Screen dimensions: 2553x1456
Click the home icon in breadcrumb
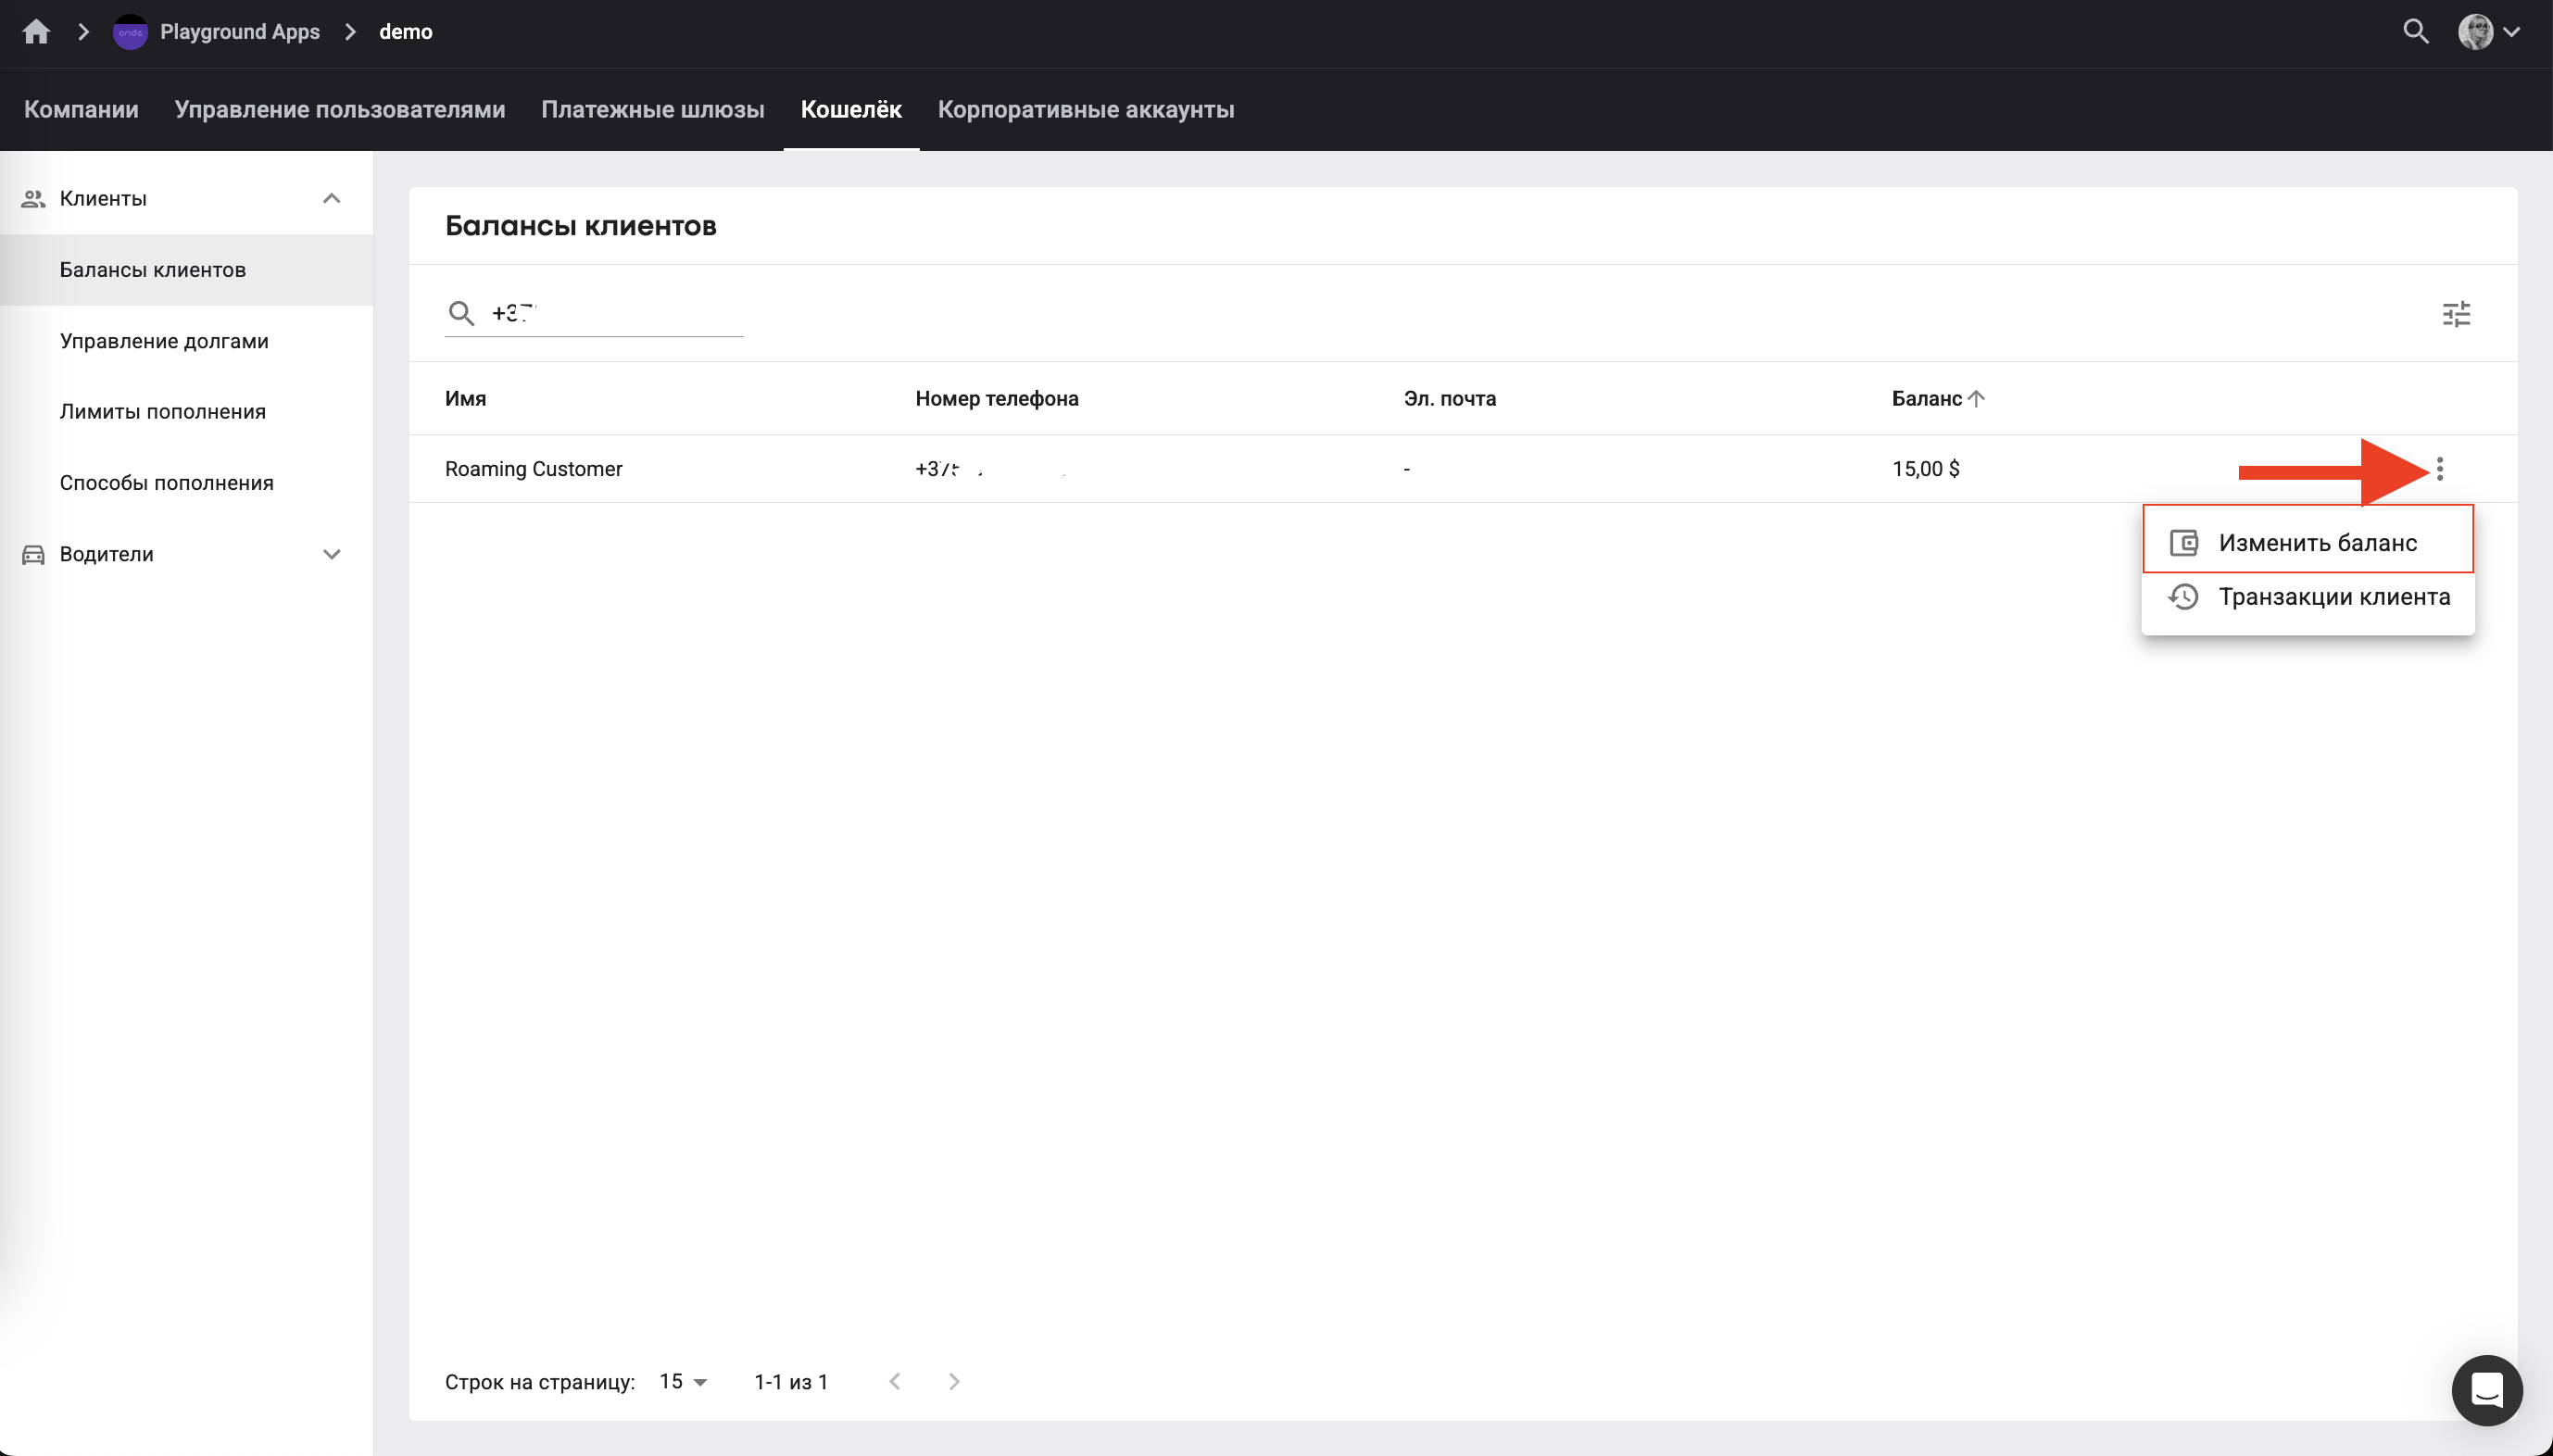click(36, 32)
